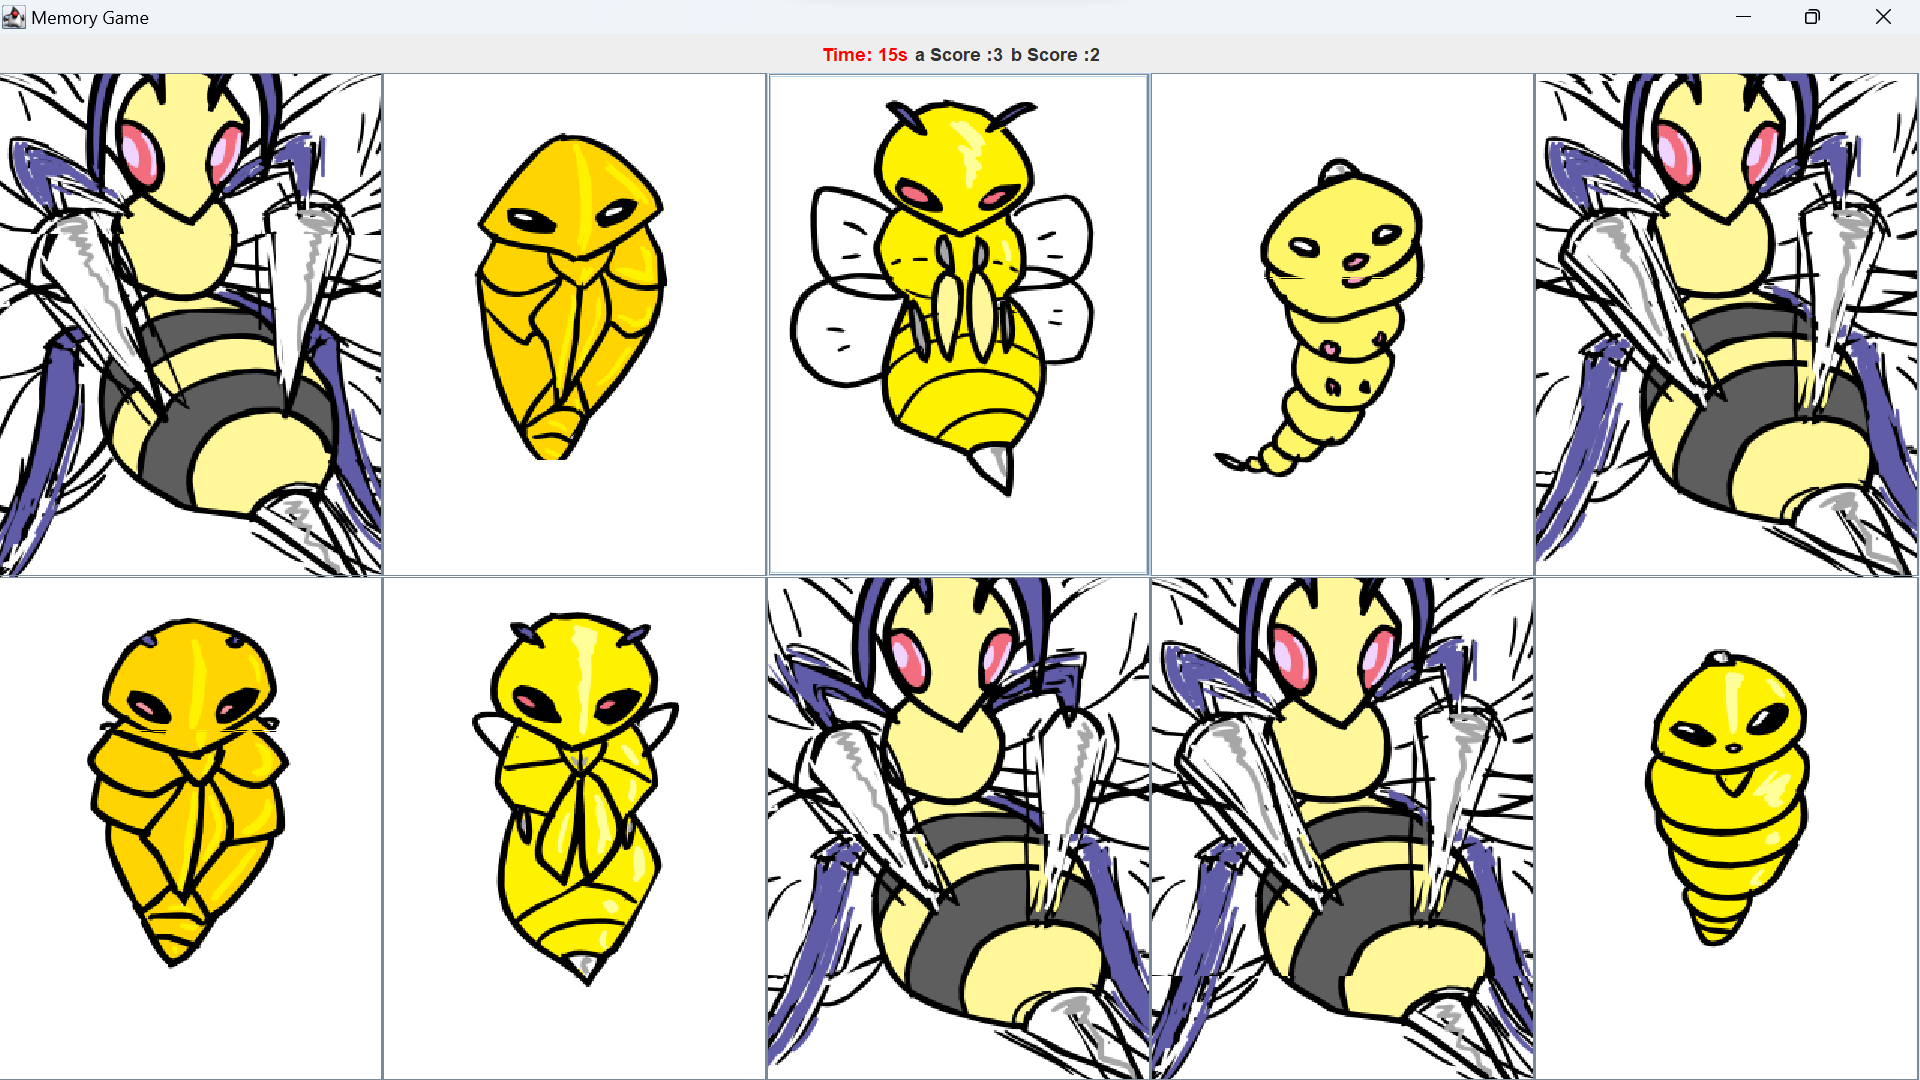
Task: Choose the bottom row third Mega Beedrill card
Action: (x=958, y=828)
